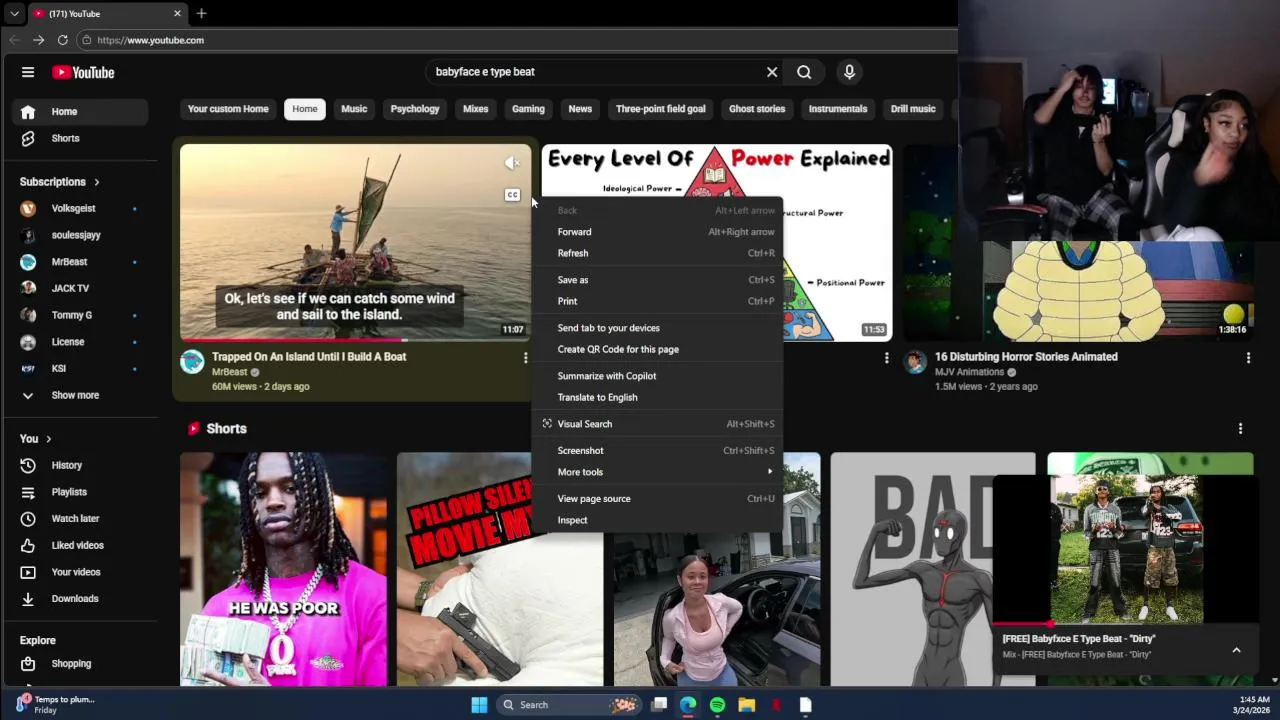Open Task View in the taskbar
The width and height of the screenshot is (1280, 720).
pos(659,705)
